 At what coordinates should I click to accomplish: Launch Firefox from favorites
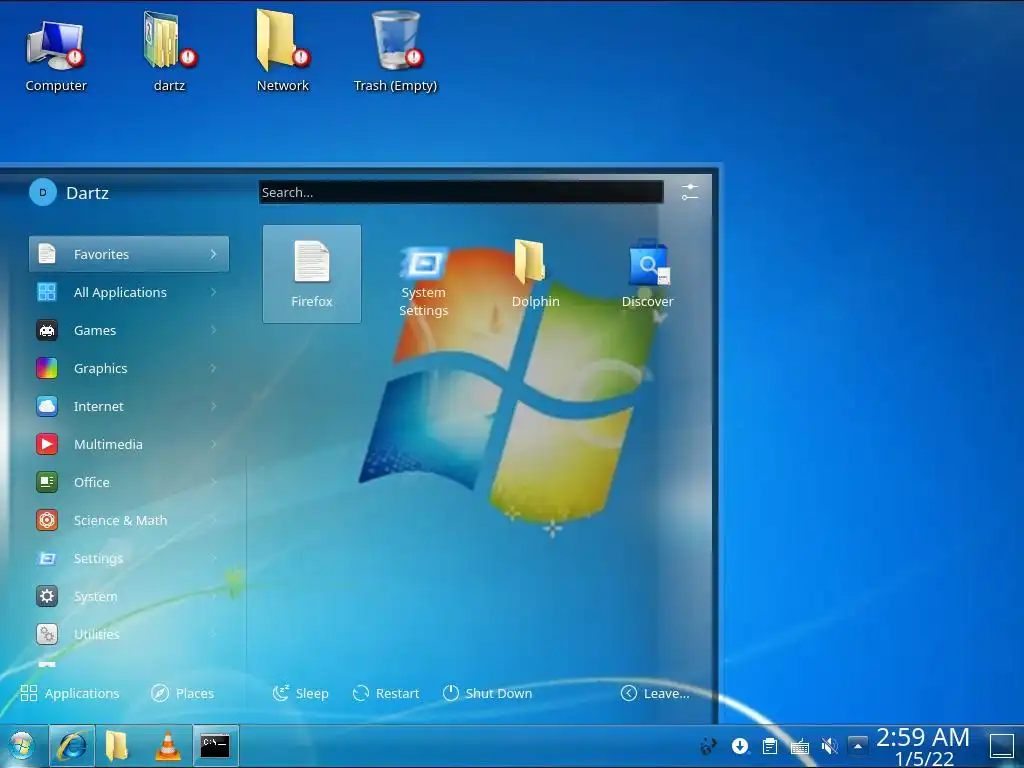[x=312, y=274]
